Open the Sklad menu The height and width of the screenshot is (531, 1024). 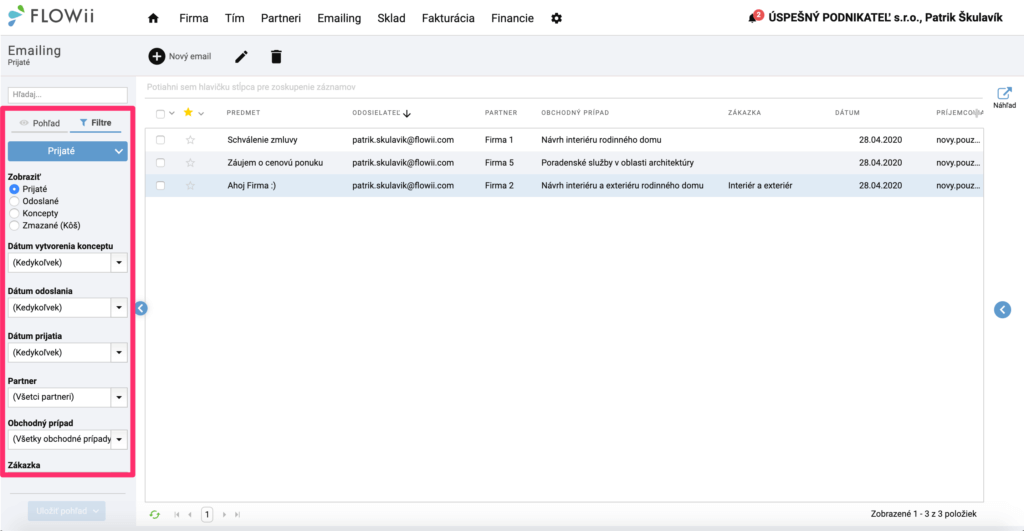pyautogui.click(x=391, y=18)
